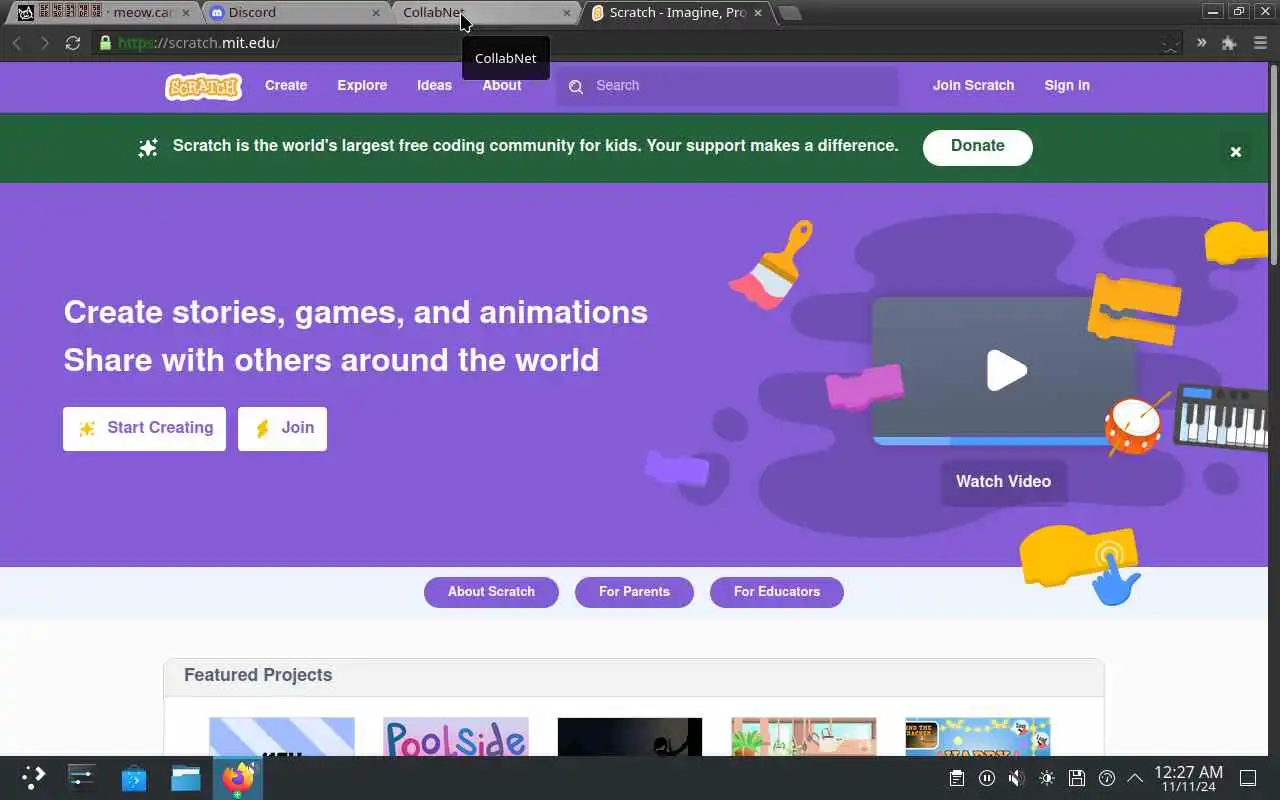Viewport: 1280px width, 800px height.
Task: Open the plant room featured project thumbnail
Action: point(804,737)
